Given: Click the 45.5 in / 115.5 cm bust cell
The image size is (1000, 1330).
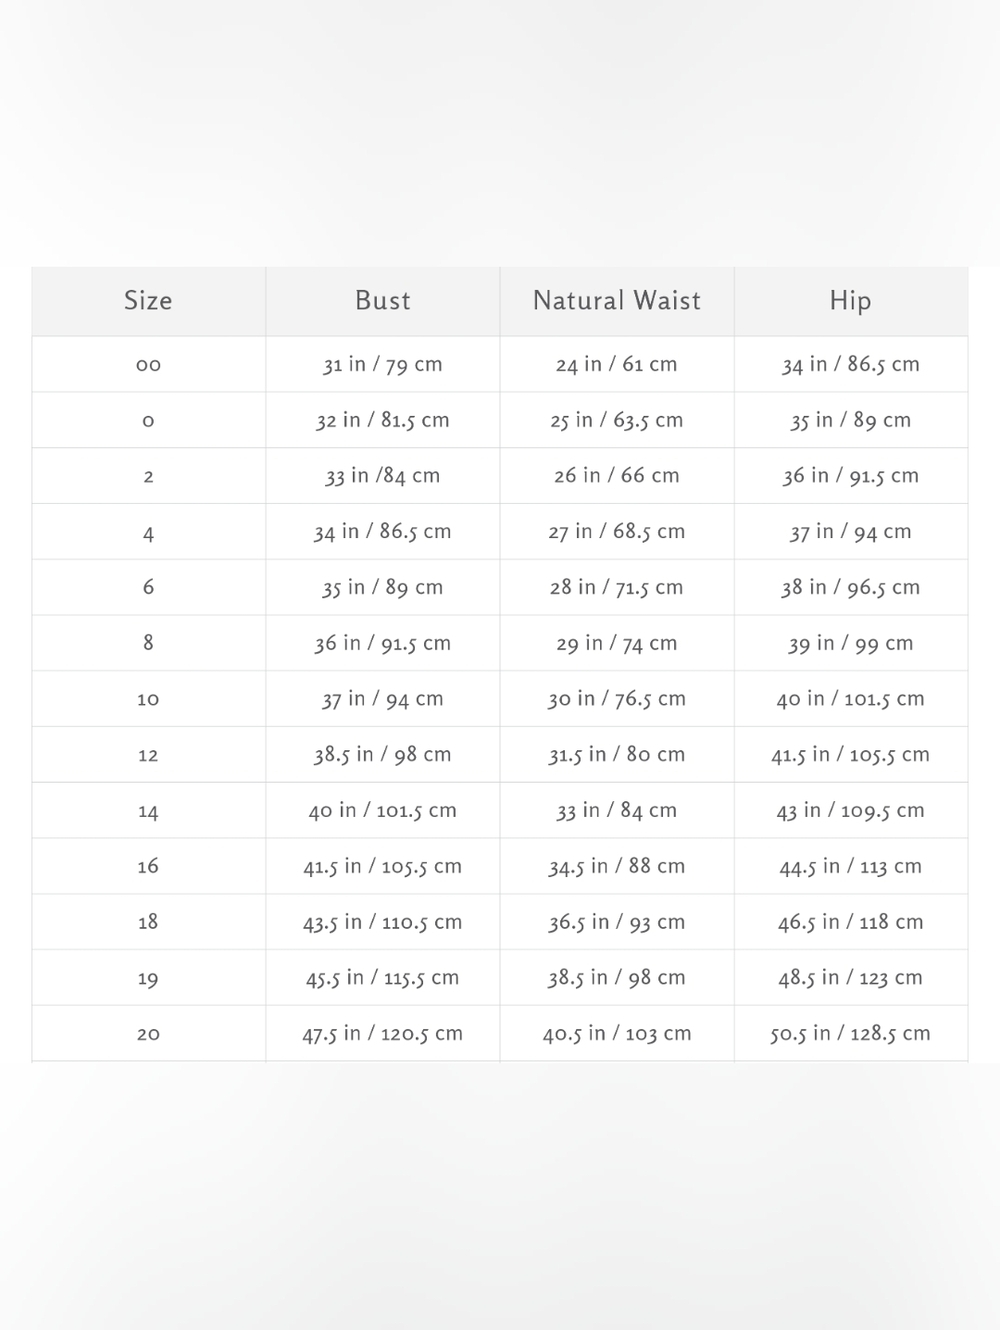Looking at the screenshot, I should point(383,978).
